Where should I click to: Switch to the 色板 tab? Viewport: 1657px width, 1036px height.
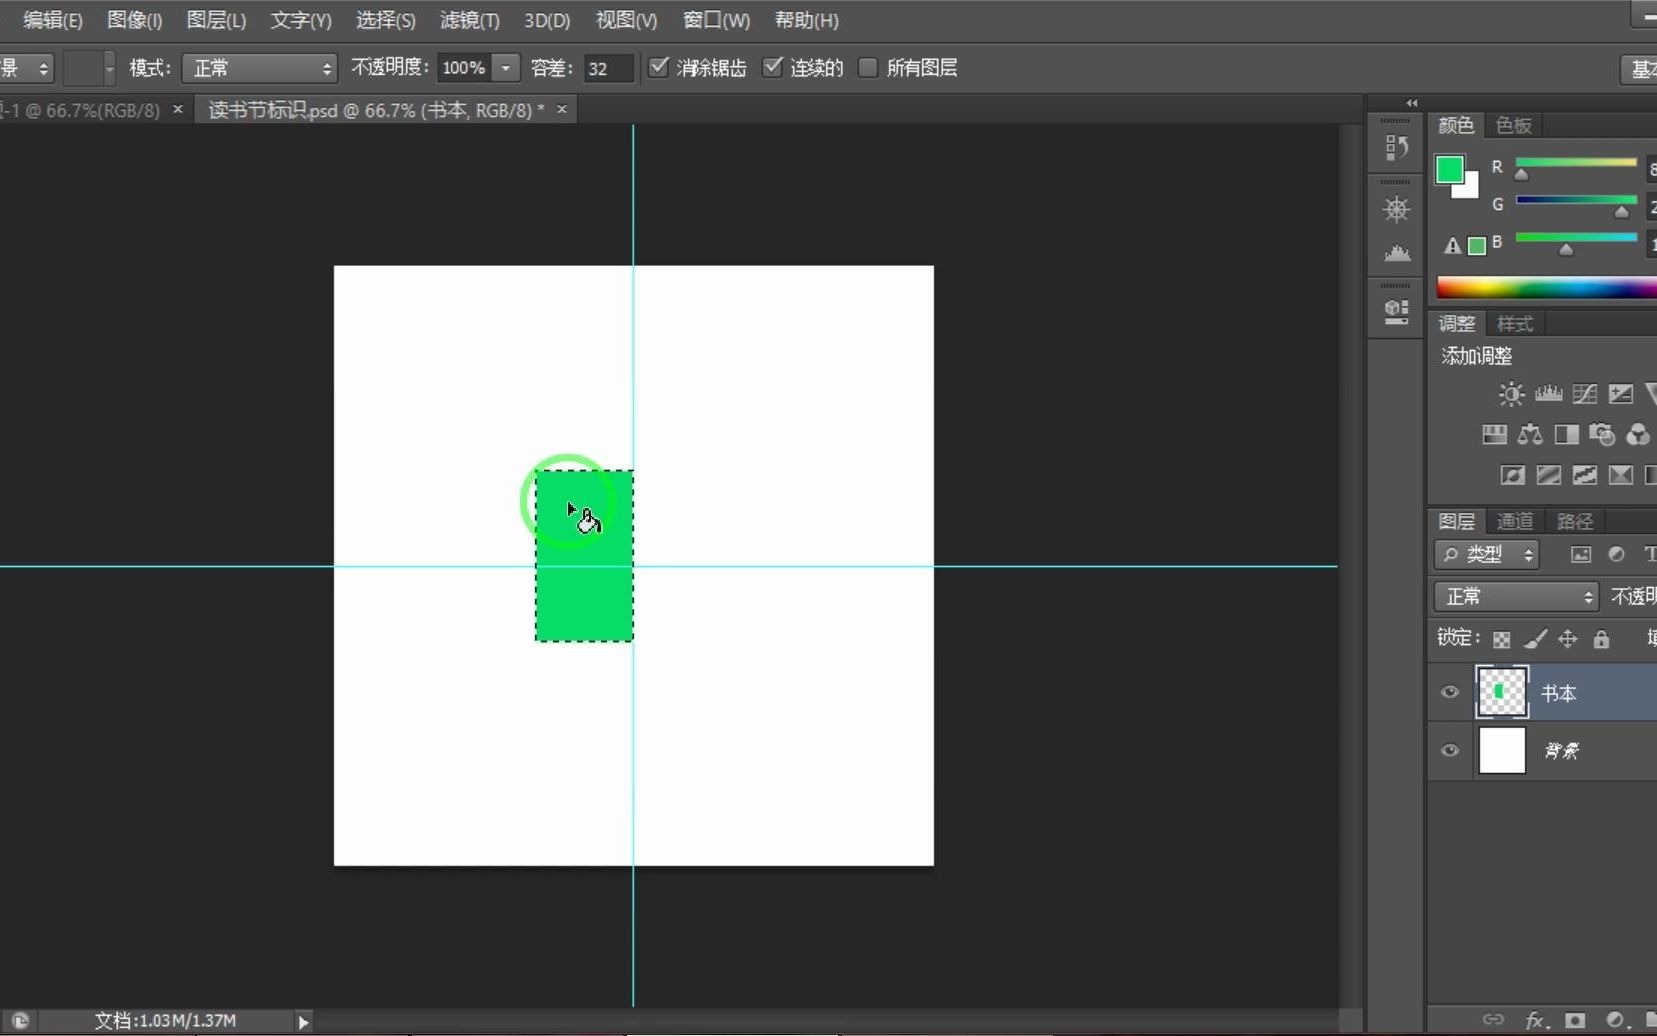click(x=1513, y=125)
